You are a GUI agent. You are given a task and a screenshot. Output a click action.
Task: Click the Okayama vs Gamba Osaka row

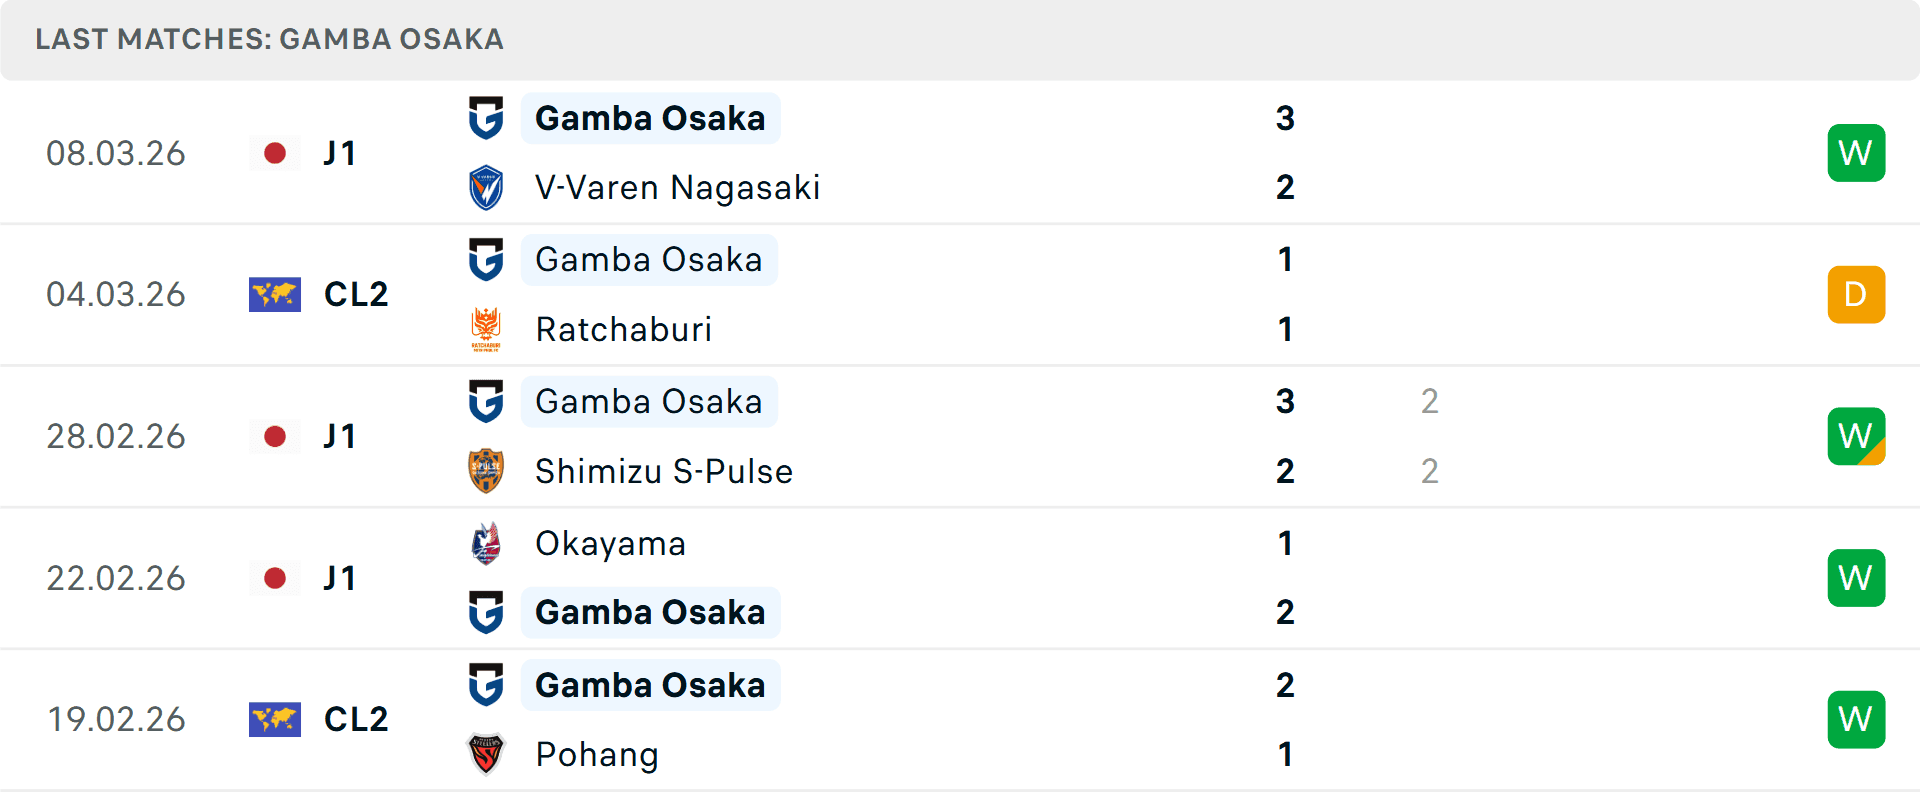pos(900,577)
